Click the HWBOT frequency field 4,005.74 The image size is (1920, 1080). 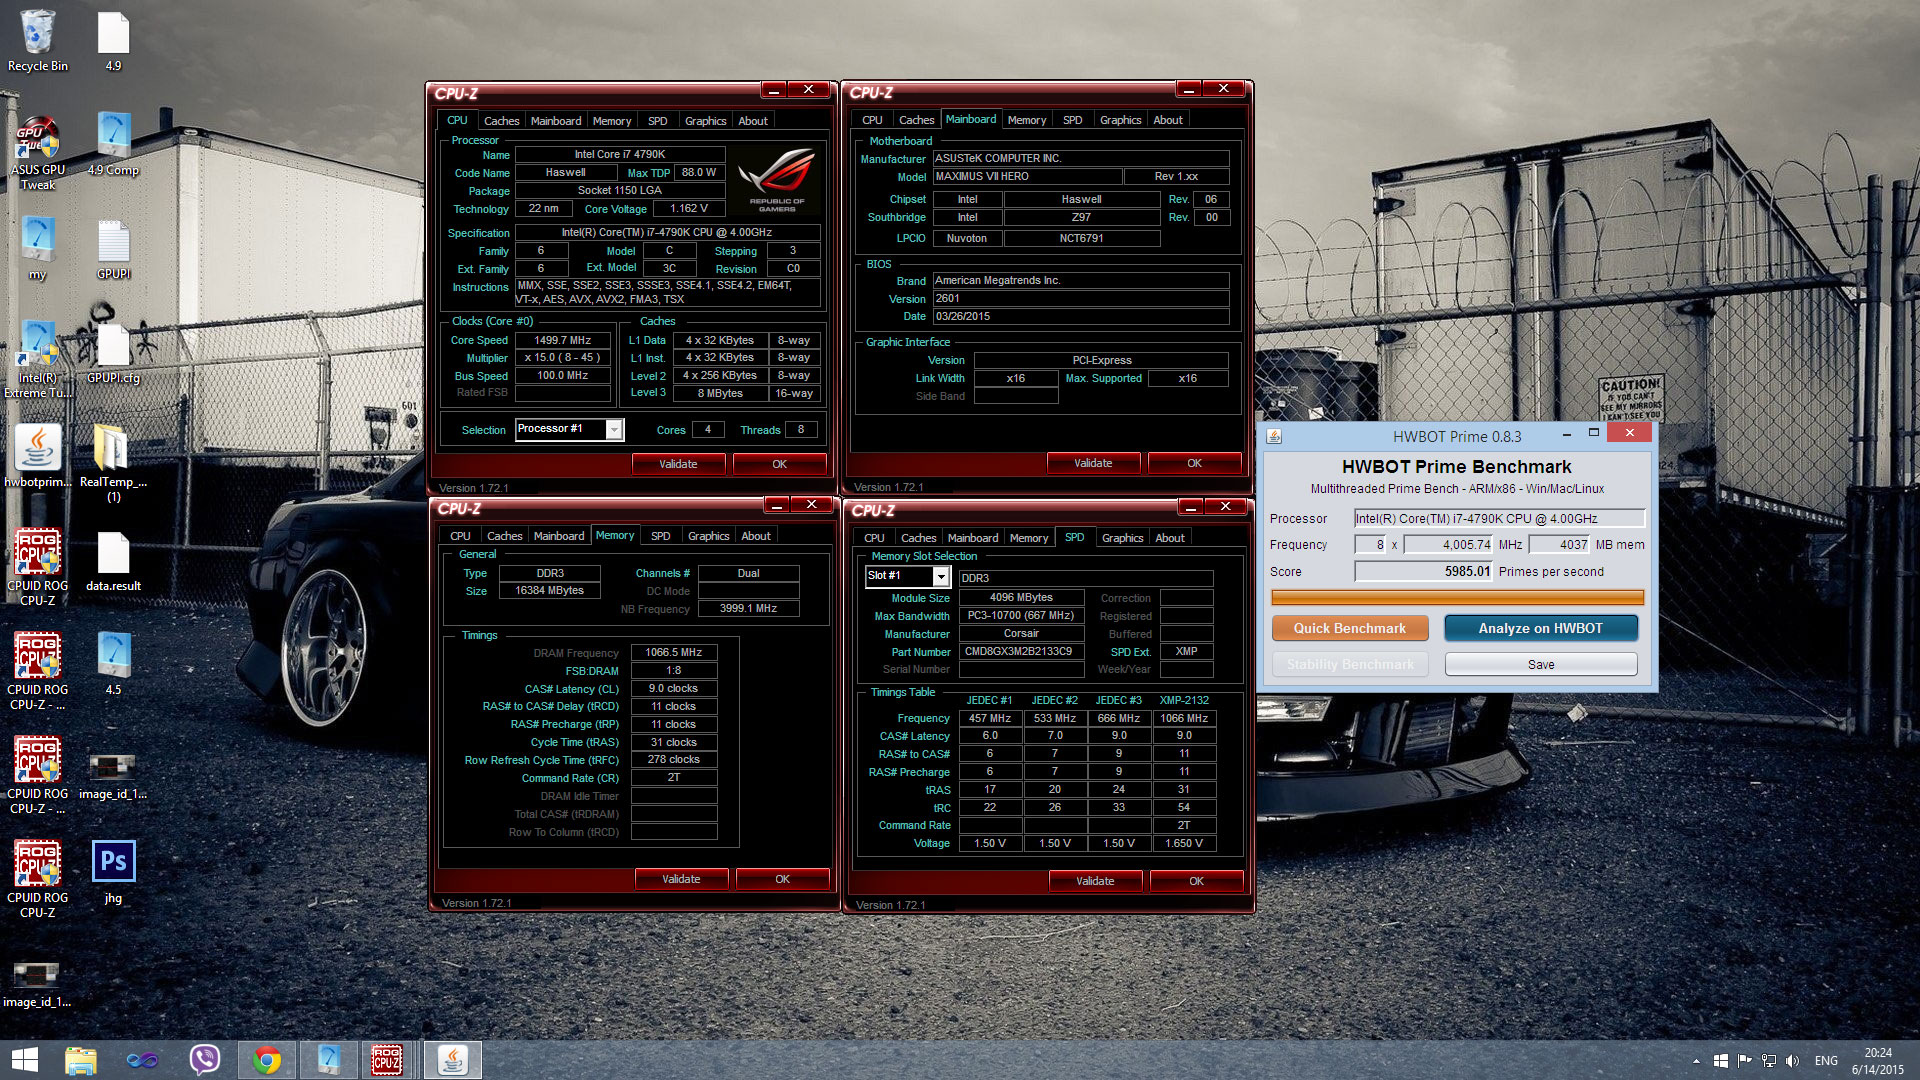tap(1448, 544)
